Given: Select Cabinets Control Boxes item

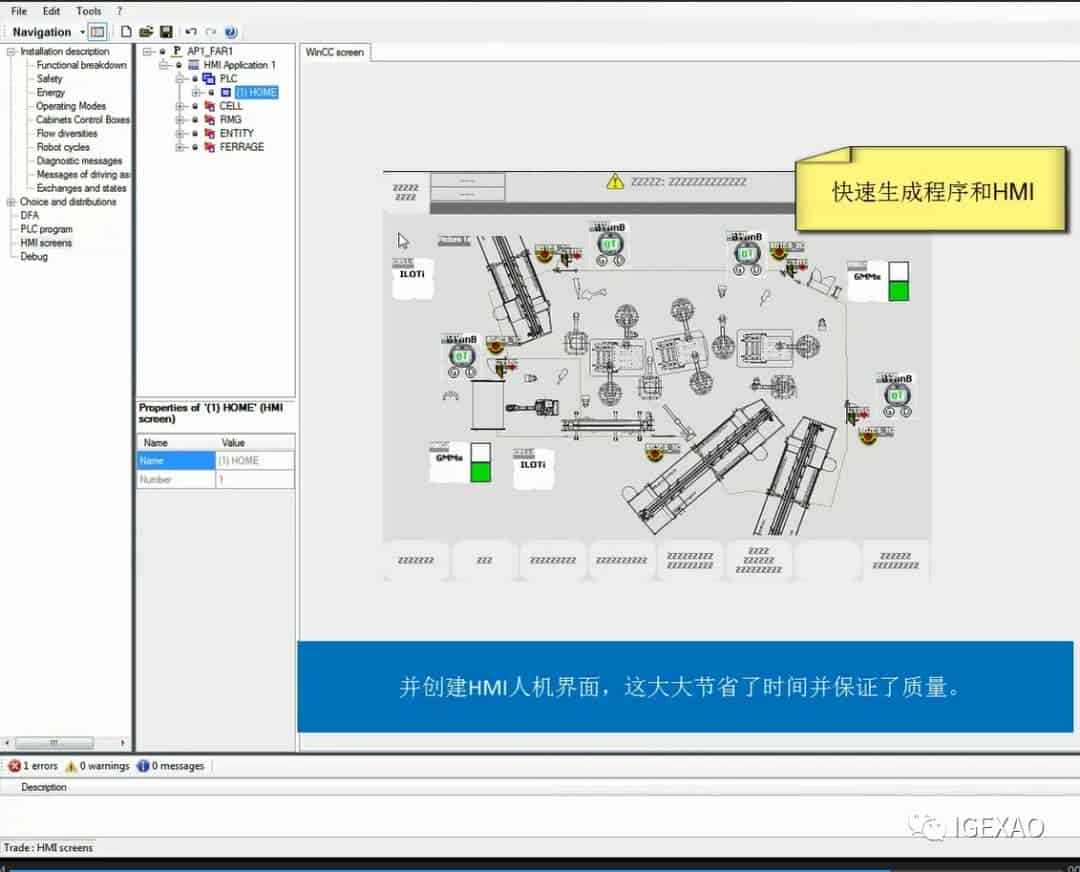Looking at the screenshot, I should click(83, 120).
